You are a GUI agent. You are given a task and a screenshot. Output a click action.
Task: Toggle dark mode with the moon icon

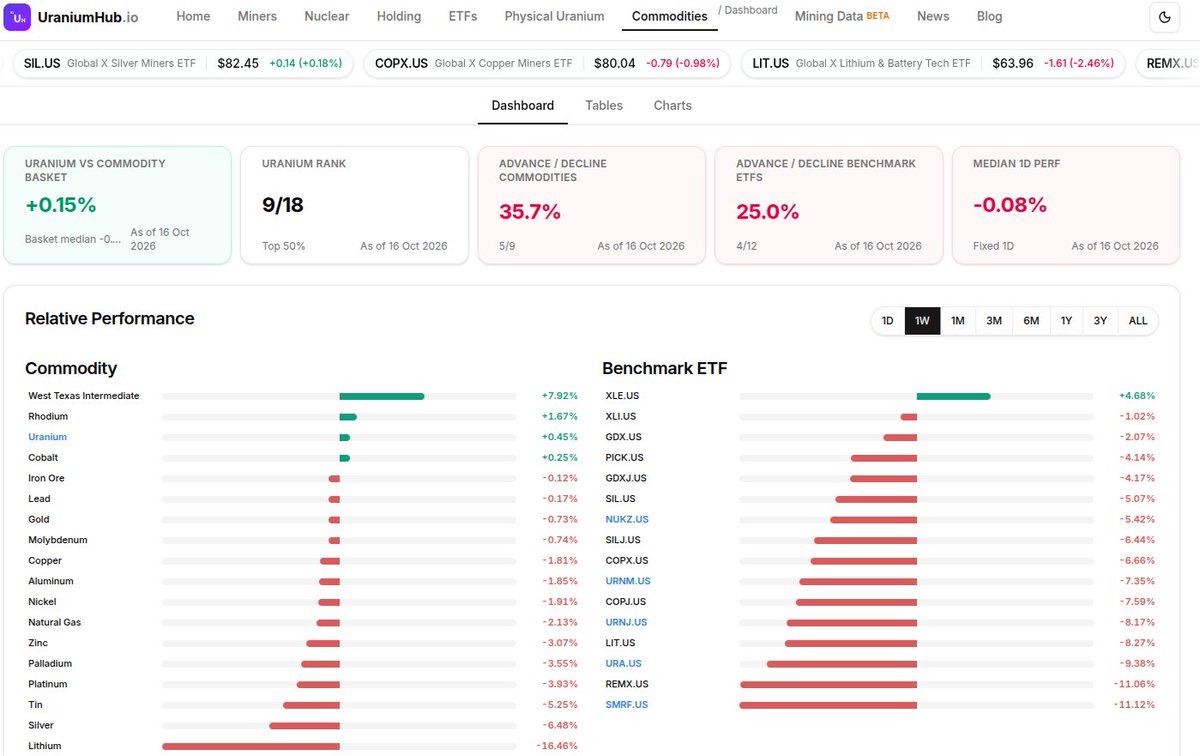click(1164, 16)
